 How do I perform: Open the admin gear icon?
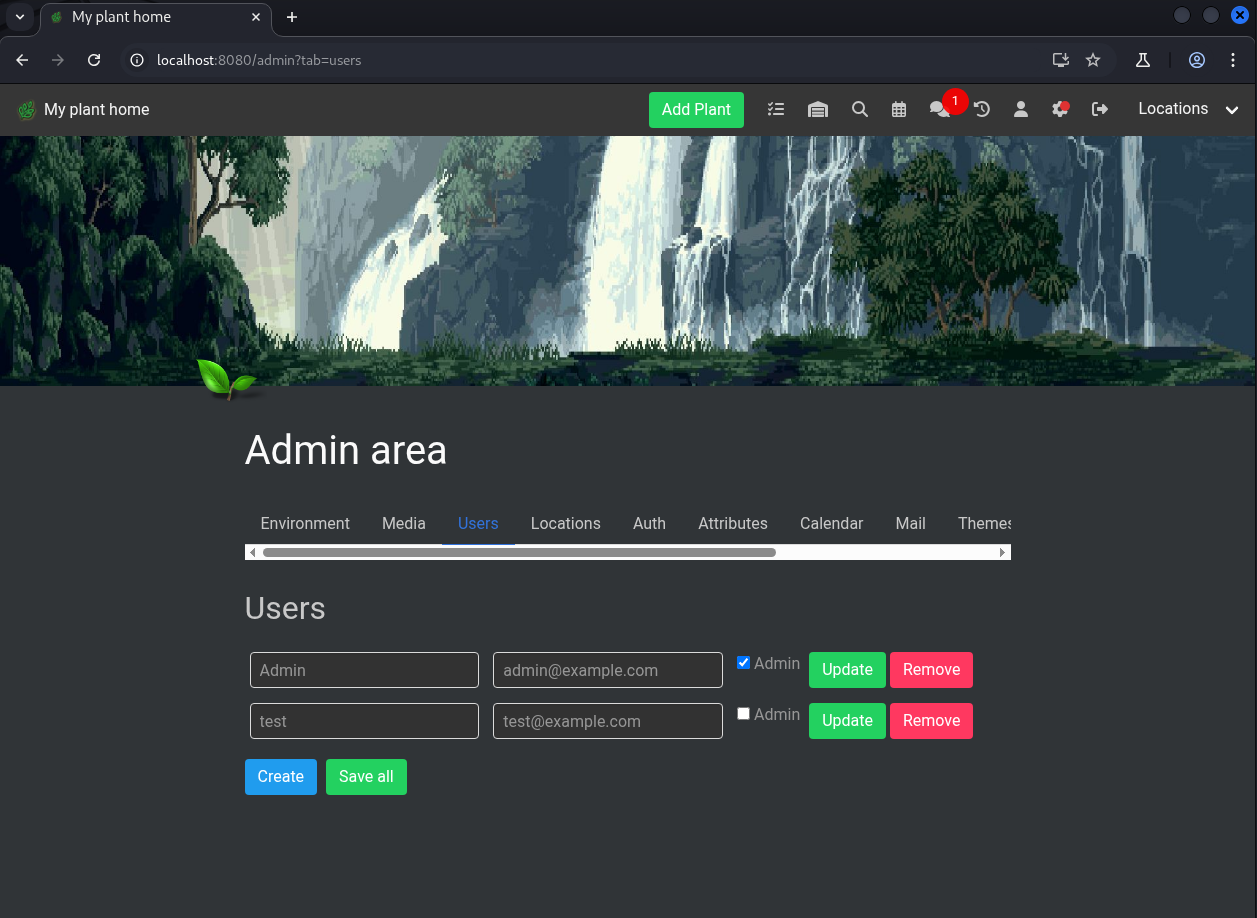click(x=1060, y=109)
